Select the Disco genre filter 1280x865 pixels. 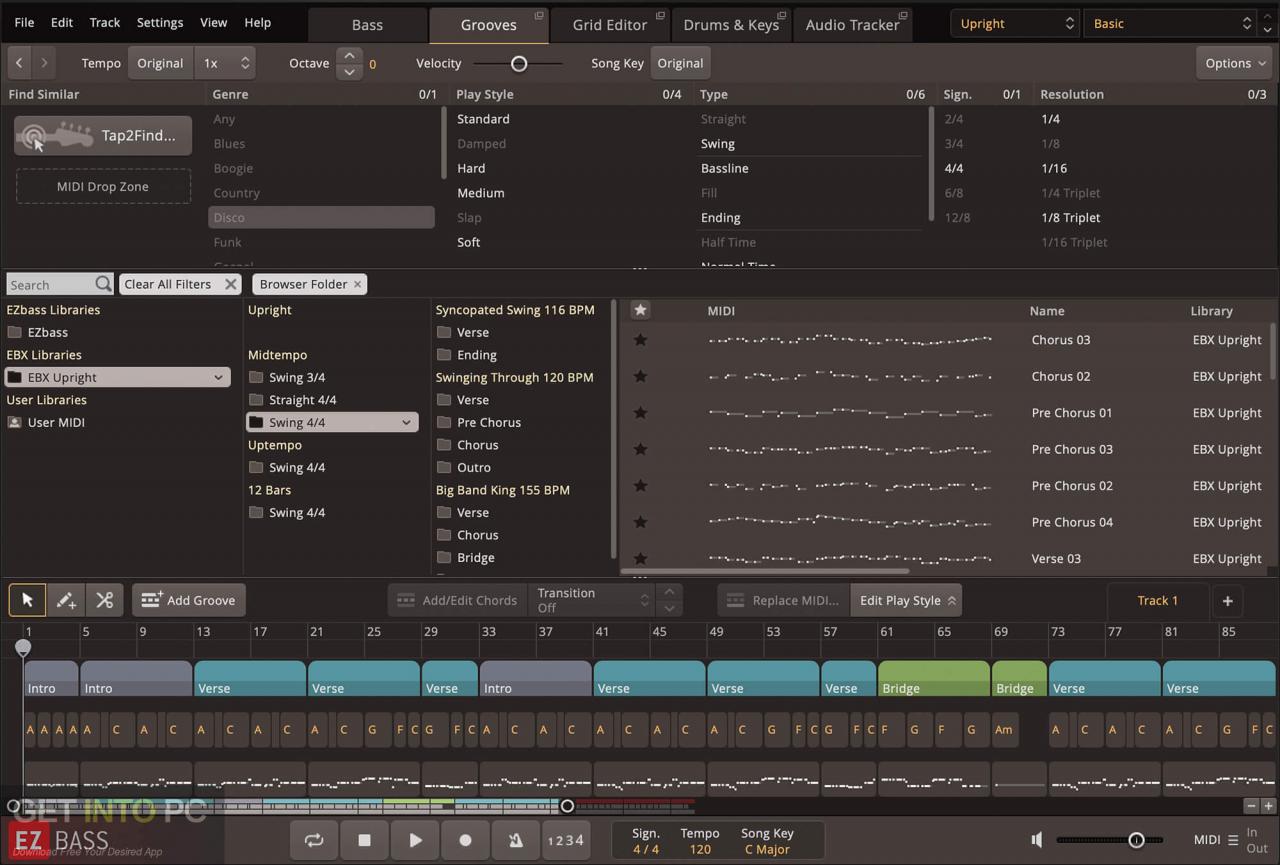coord(321,217)
